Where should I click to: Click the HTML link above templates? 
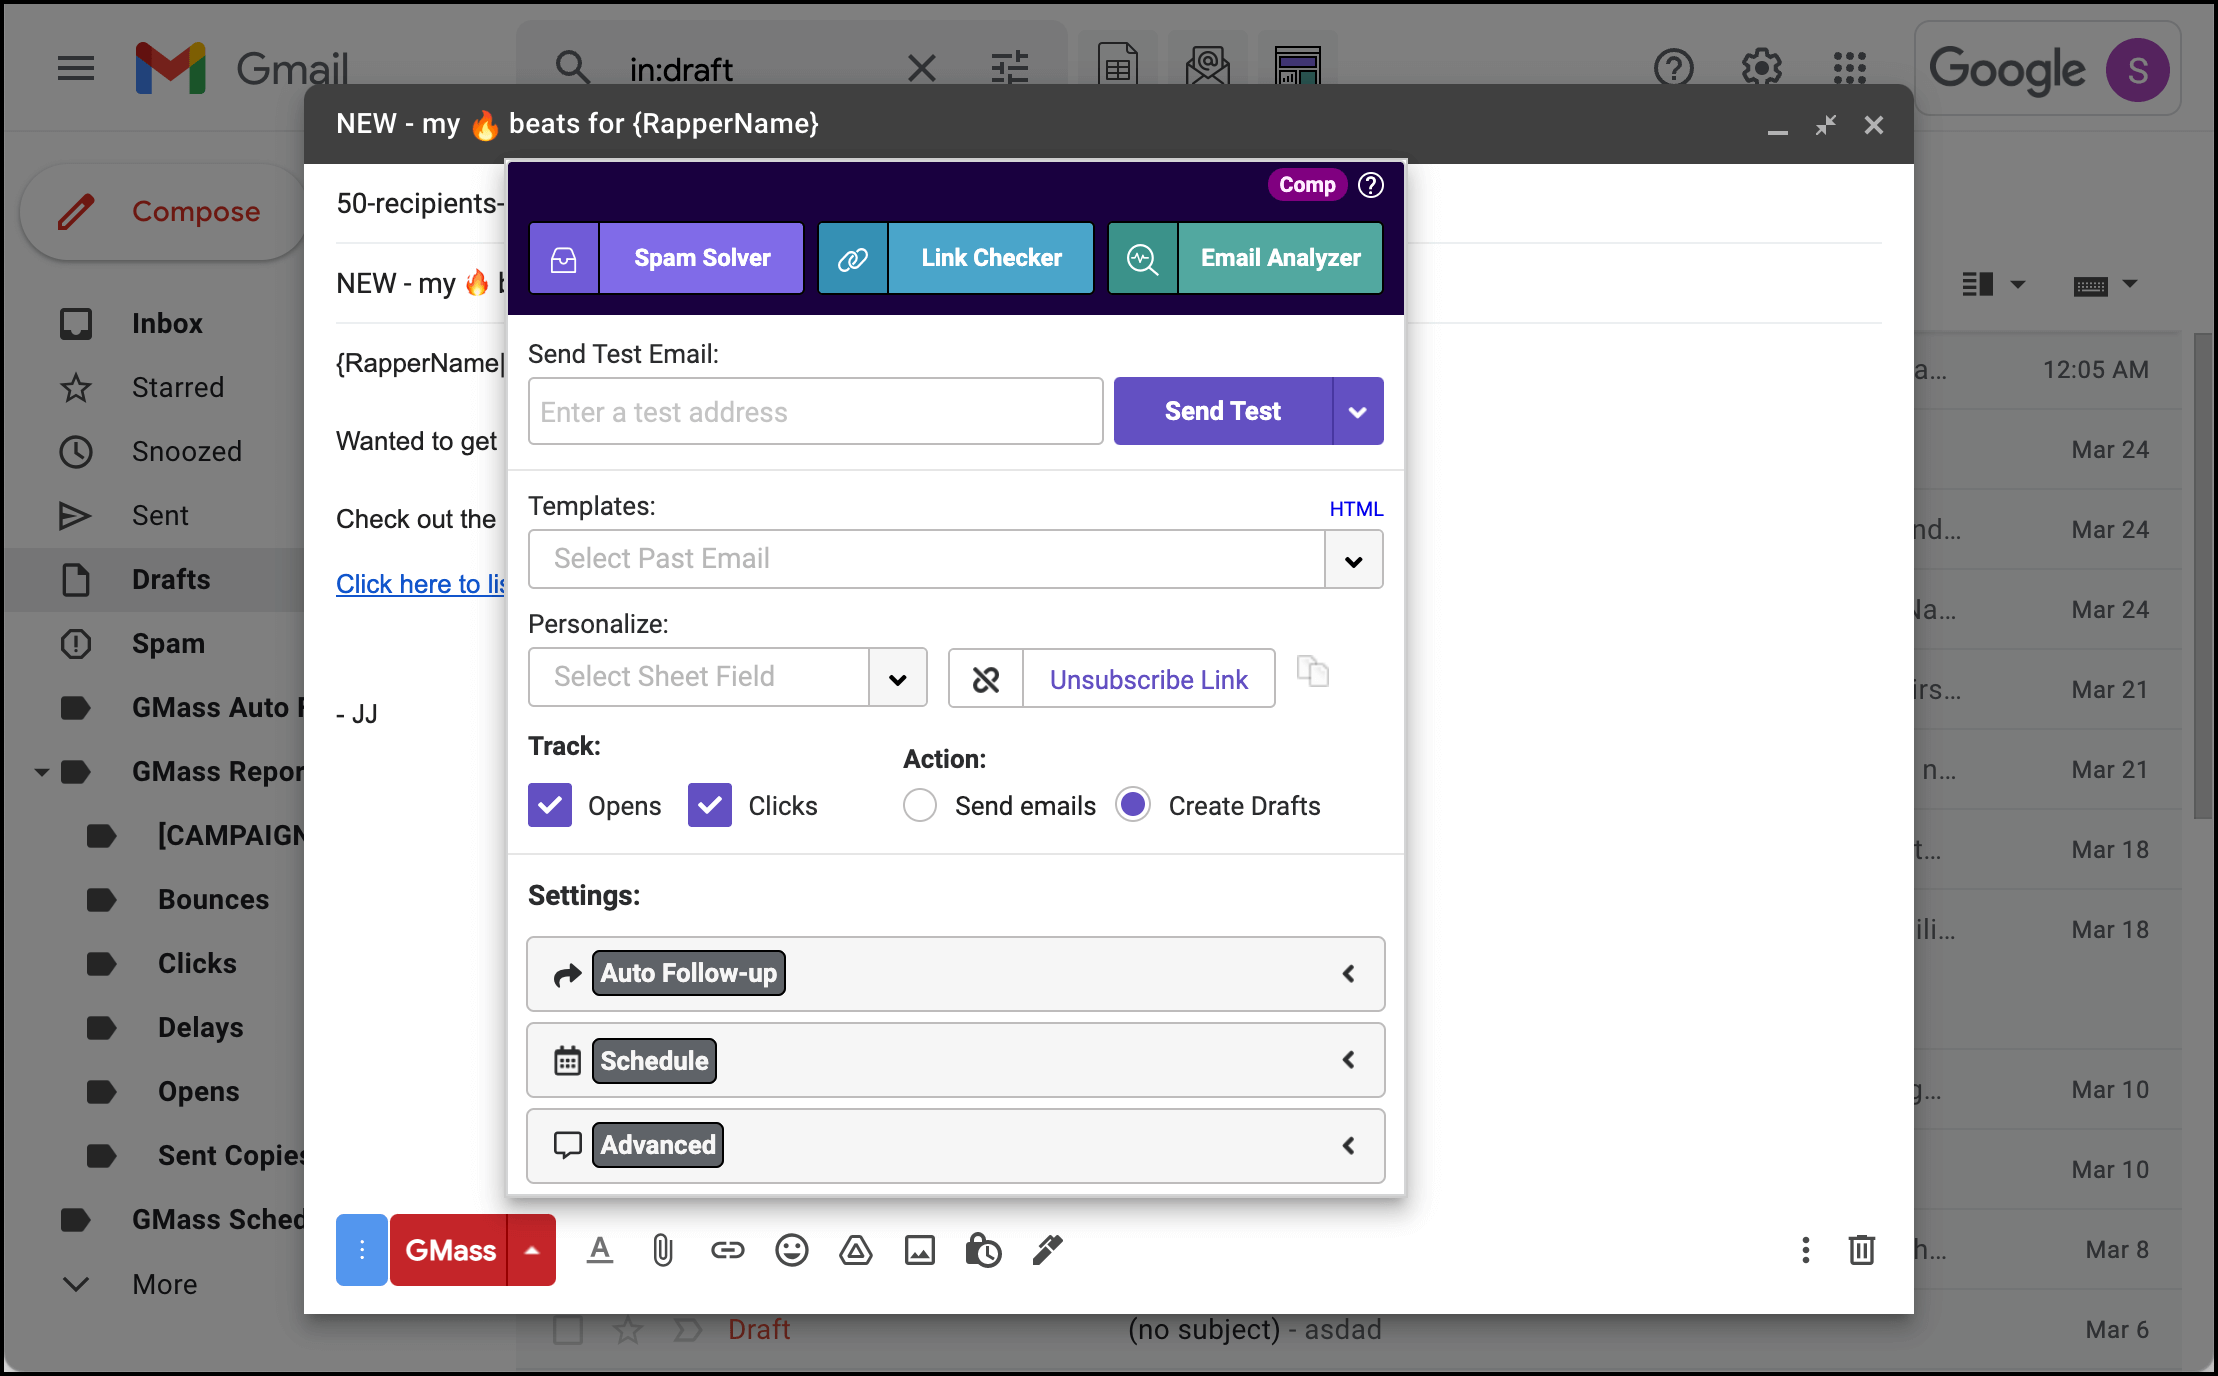pos(1356,509)
